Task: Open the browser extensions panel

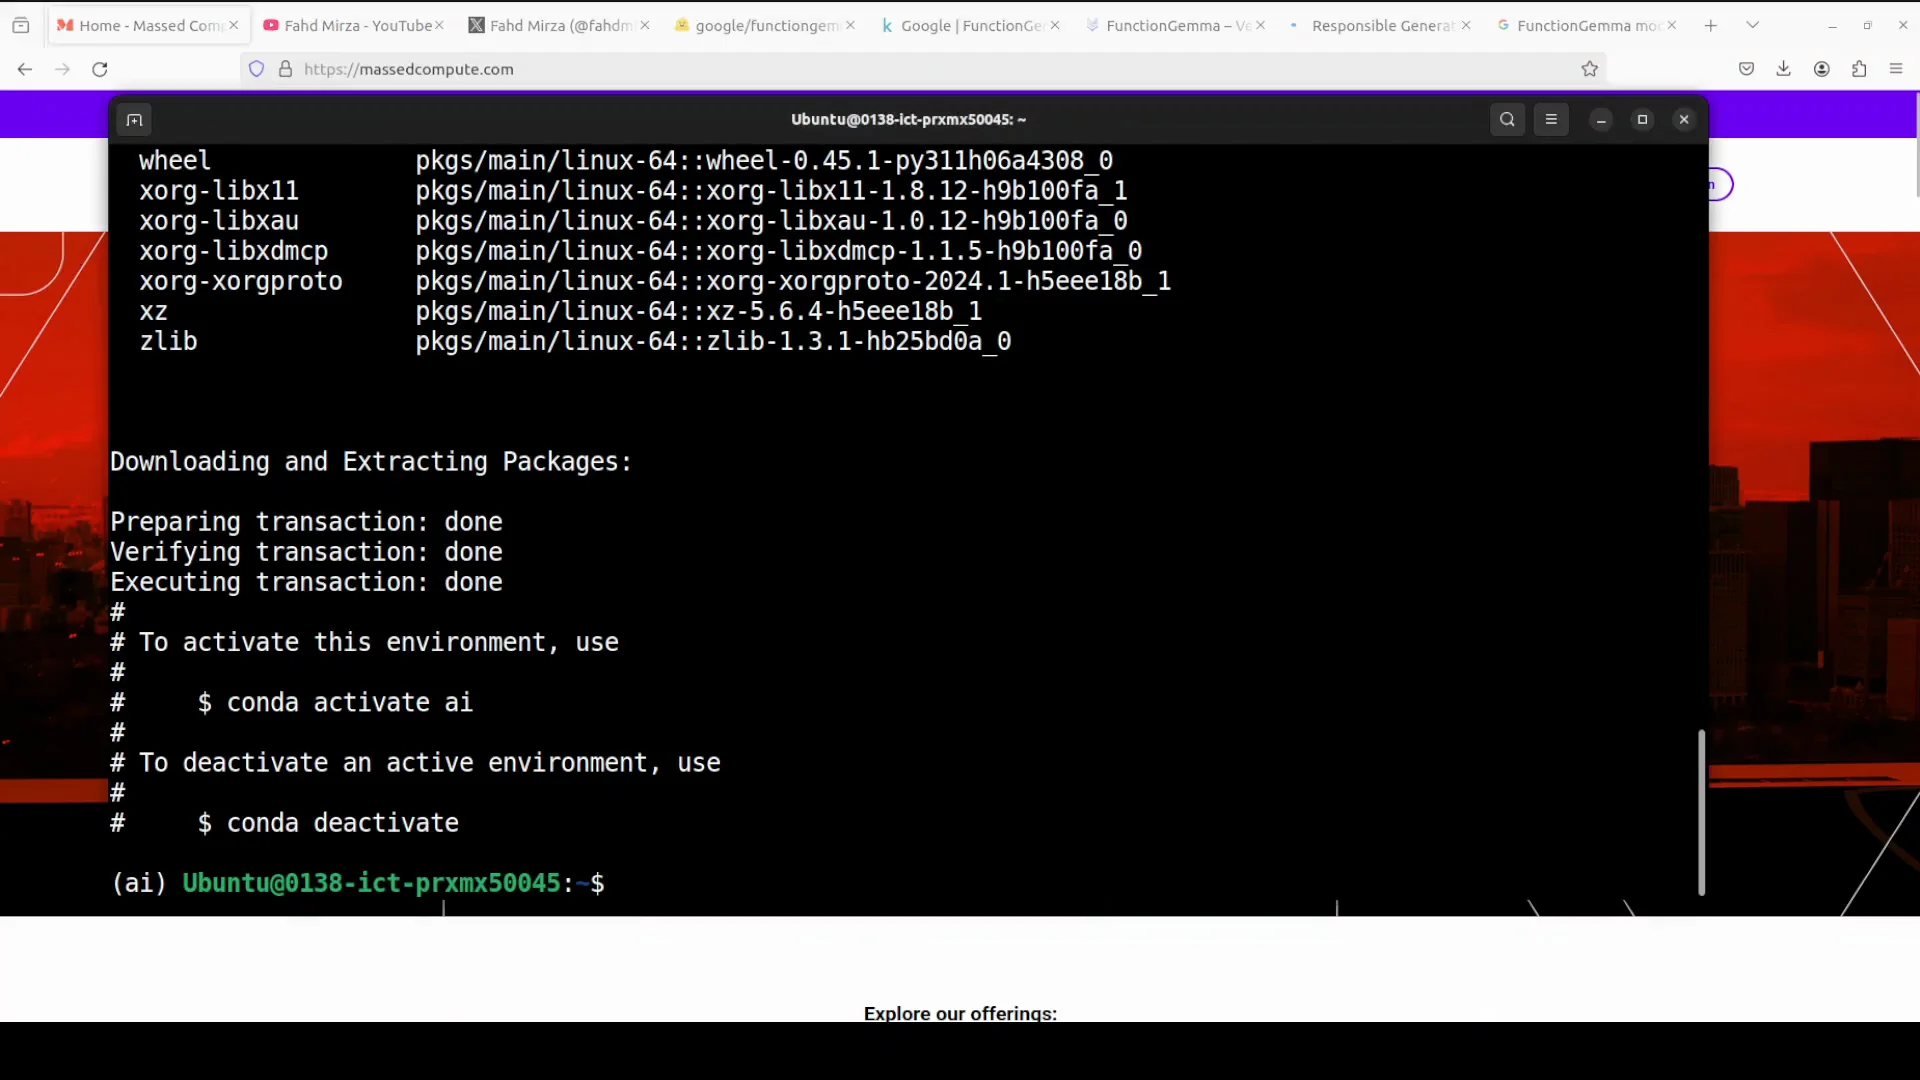Action: click(1859, 69)
